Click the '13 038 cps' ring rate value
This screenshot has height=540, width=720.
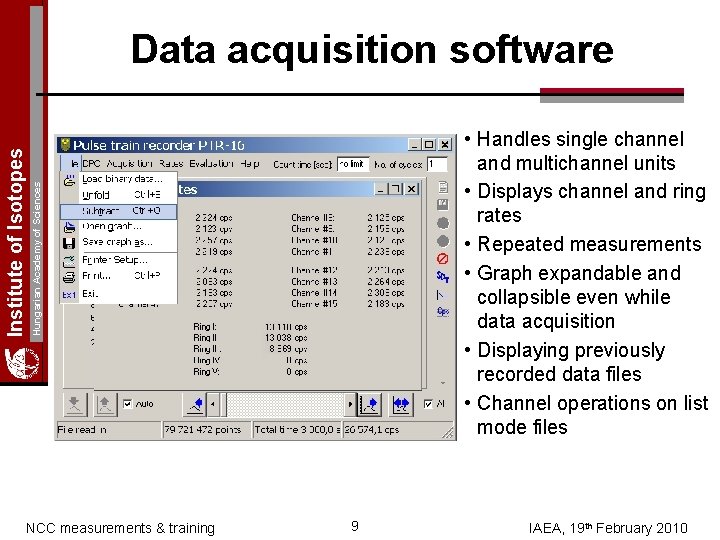[286, 338]
